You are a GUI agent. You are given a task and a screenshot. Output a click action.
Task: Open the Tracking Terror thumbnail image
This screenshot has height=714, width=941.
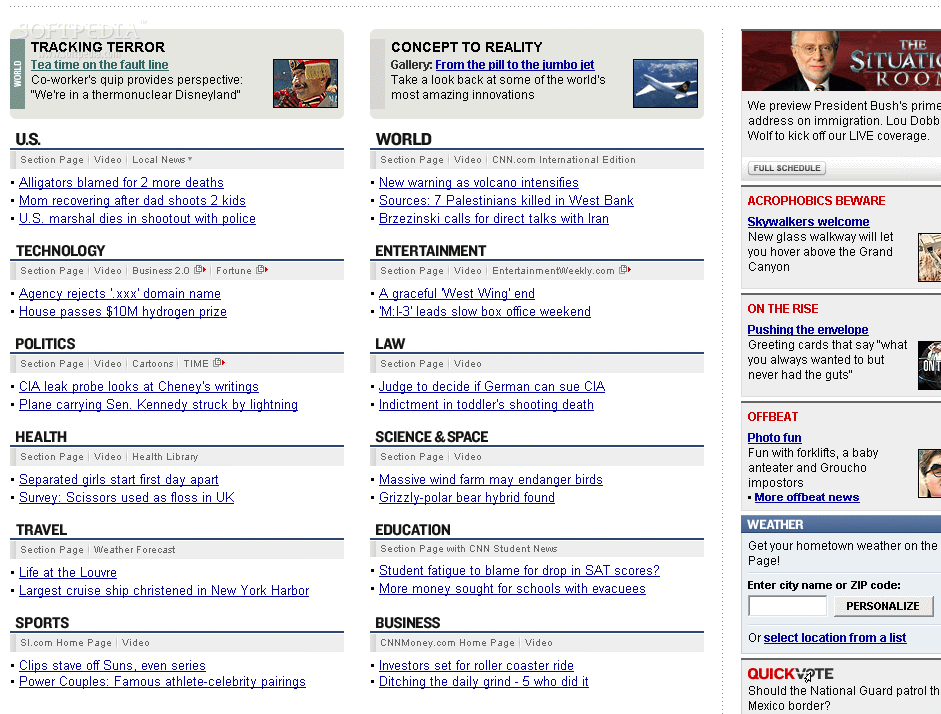click(305, 83)
